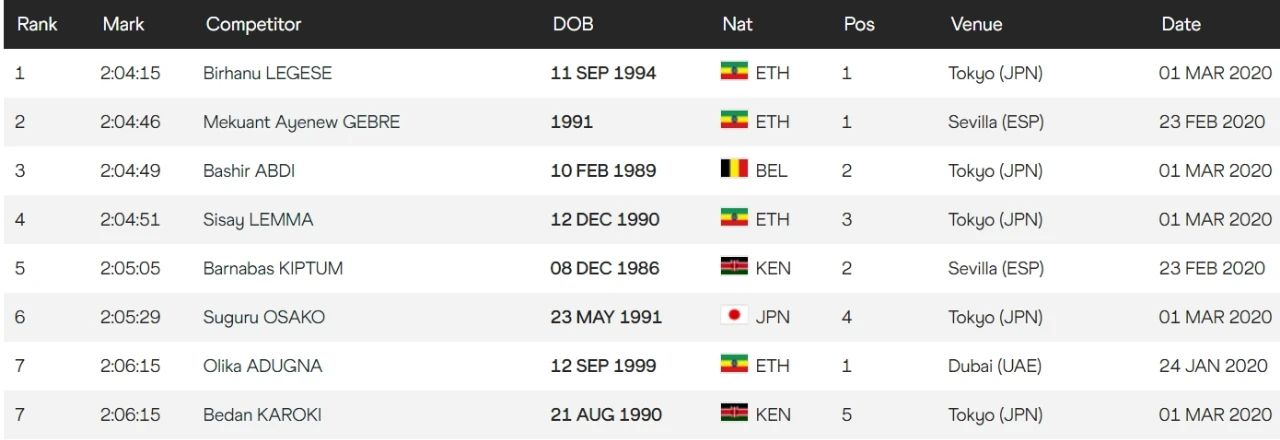Click the Ethiopian flag in Mekuant Ayenew Gebre's row
This screenshot has height=440, width=1280.
[x=734, y=121]
